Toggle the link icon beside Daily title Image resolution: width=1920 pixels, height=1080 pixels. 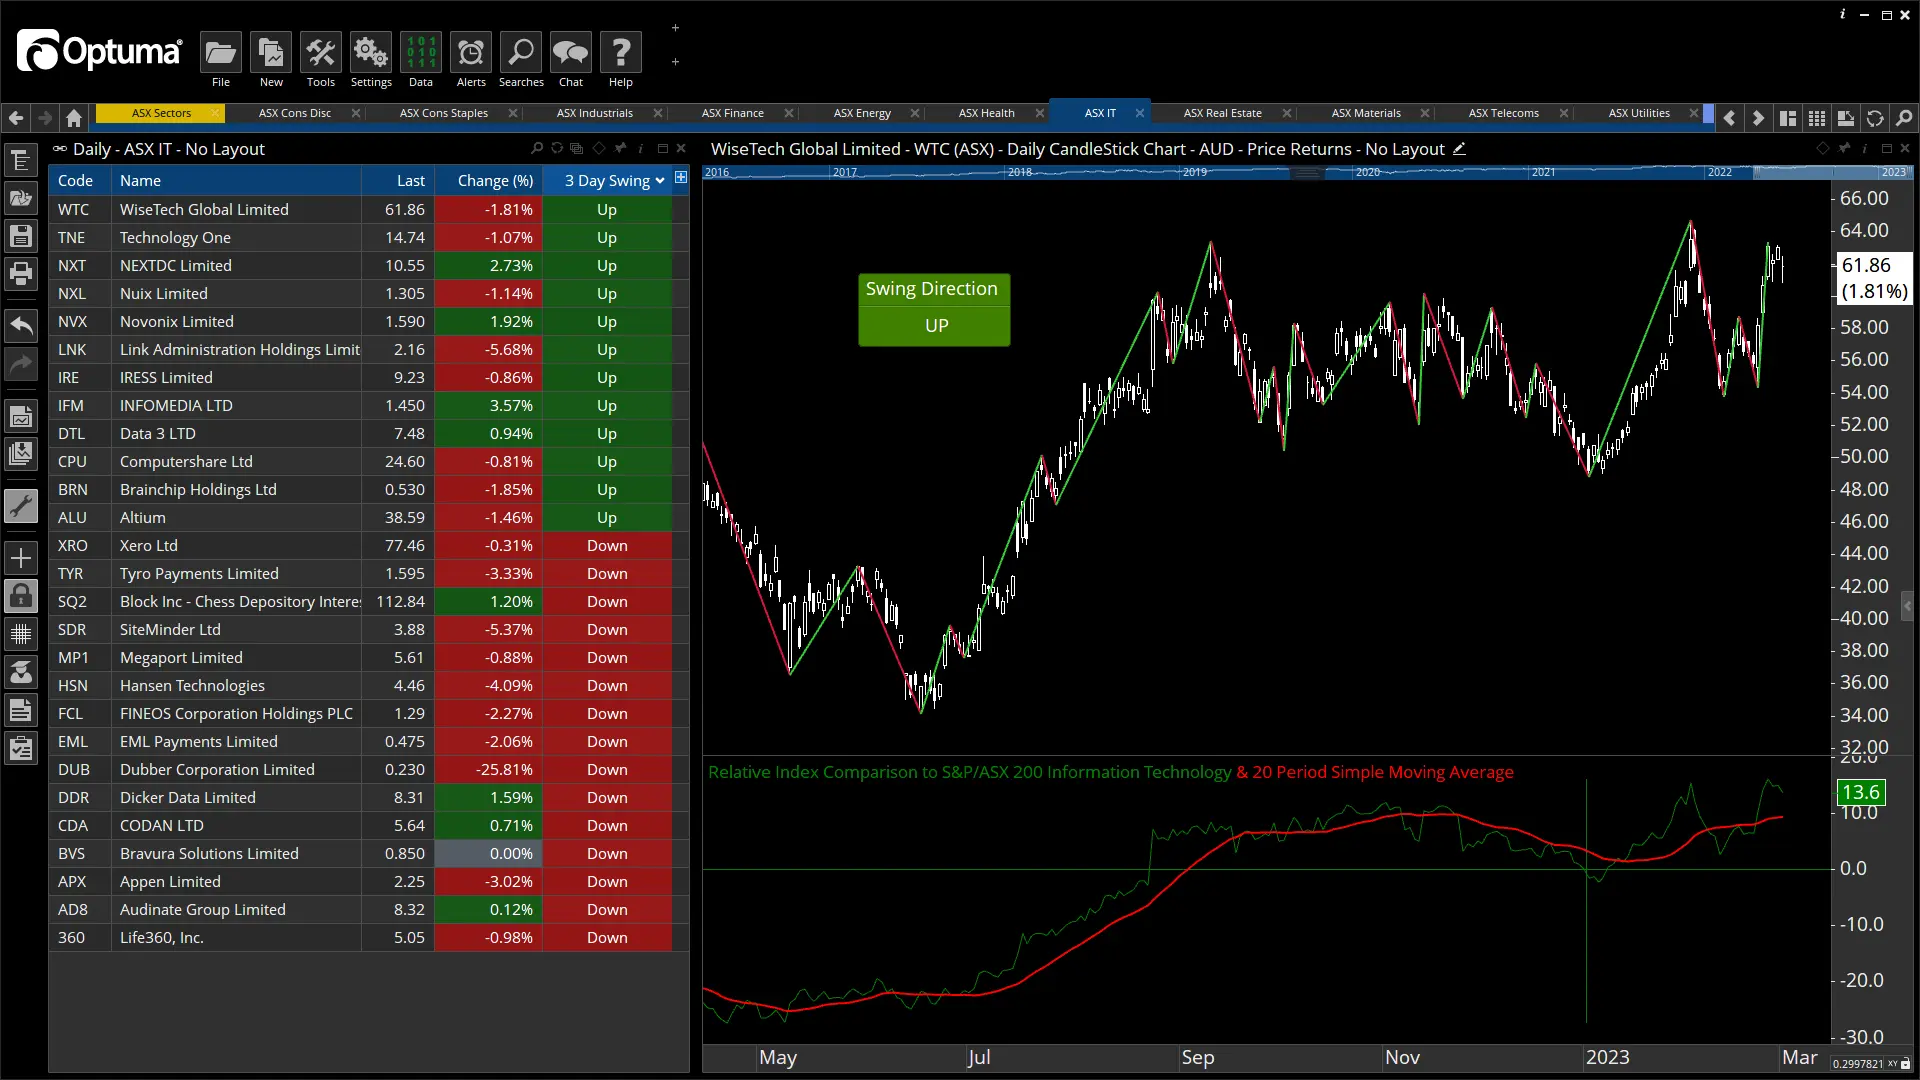[60, 149]
